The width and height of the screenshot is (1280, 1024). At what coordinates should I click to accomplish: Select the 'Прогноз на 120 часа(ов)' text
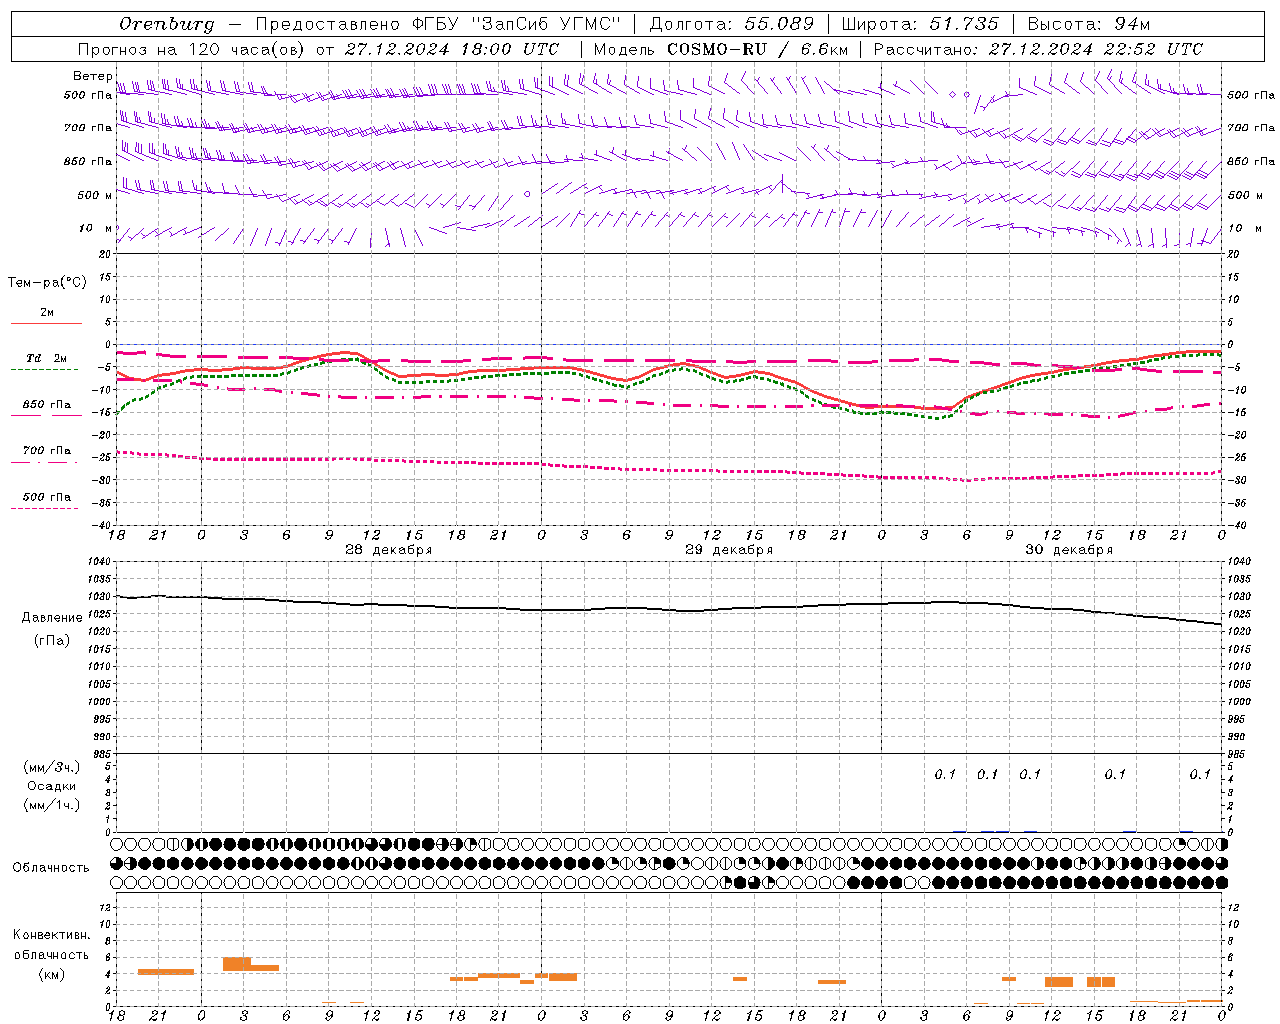coord(192,49)
